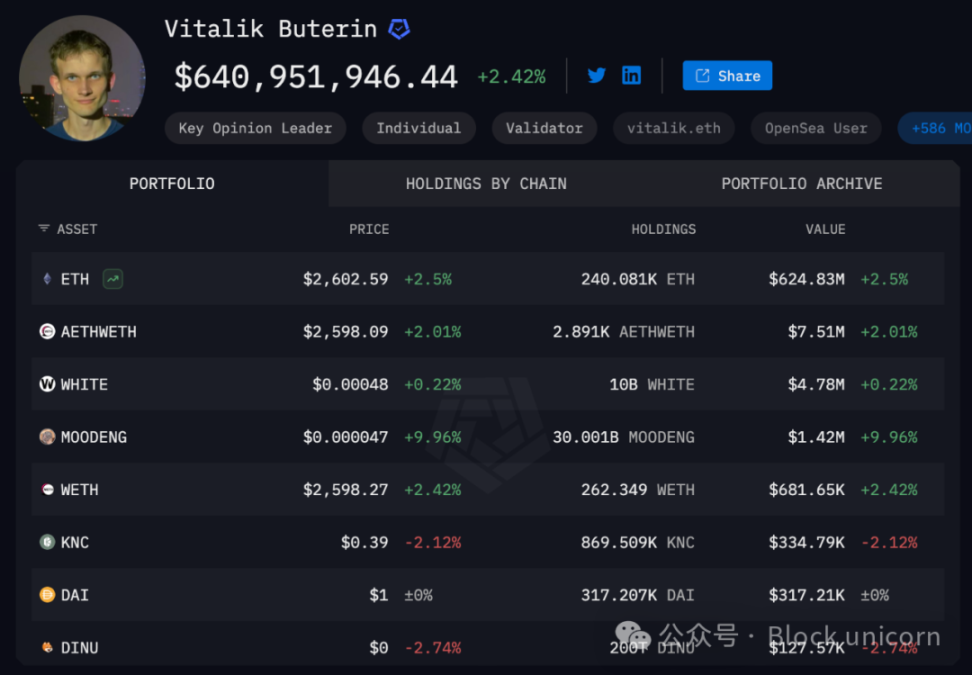The width and height of the screenshot is (972, 675).
Task: Open the Portfolio Archive tab
Action: point(801,184)
